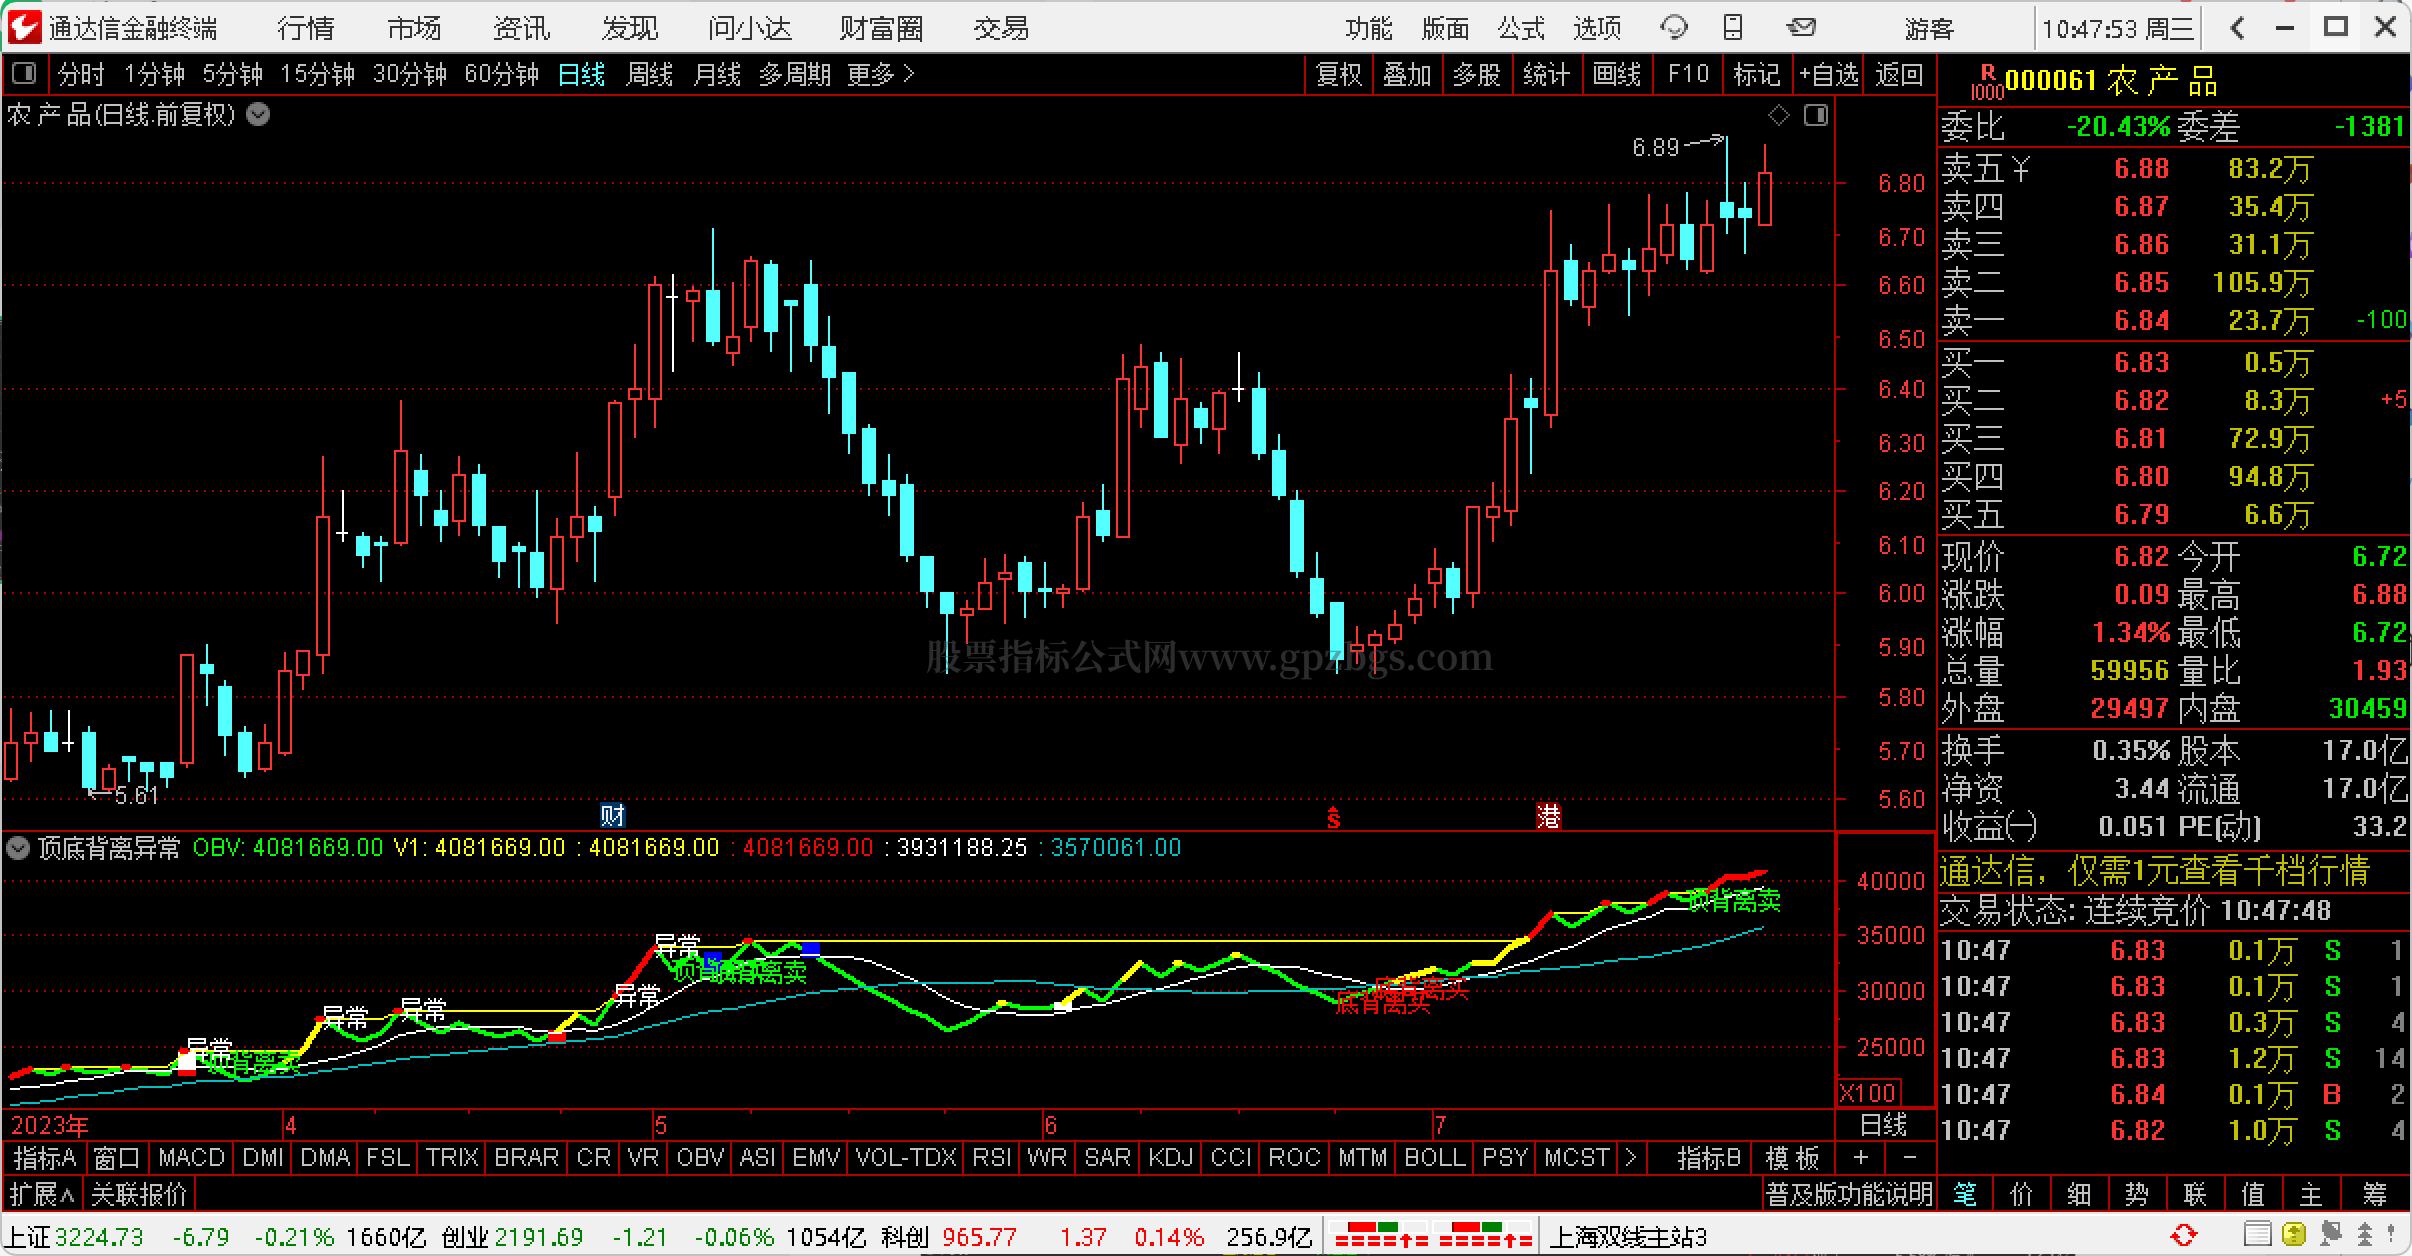Image resolution: width=2412 pixels, height=1256 pixels.
Task: Click the +自选 button
Action: click(1828, 74)
